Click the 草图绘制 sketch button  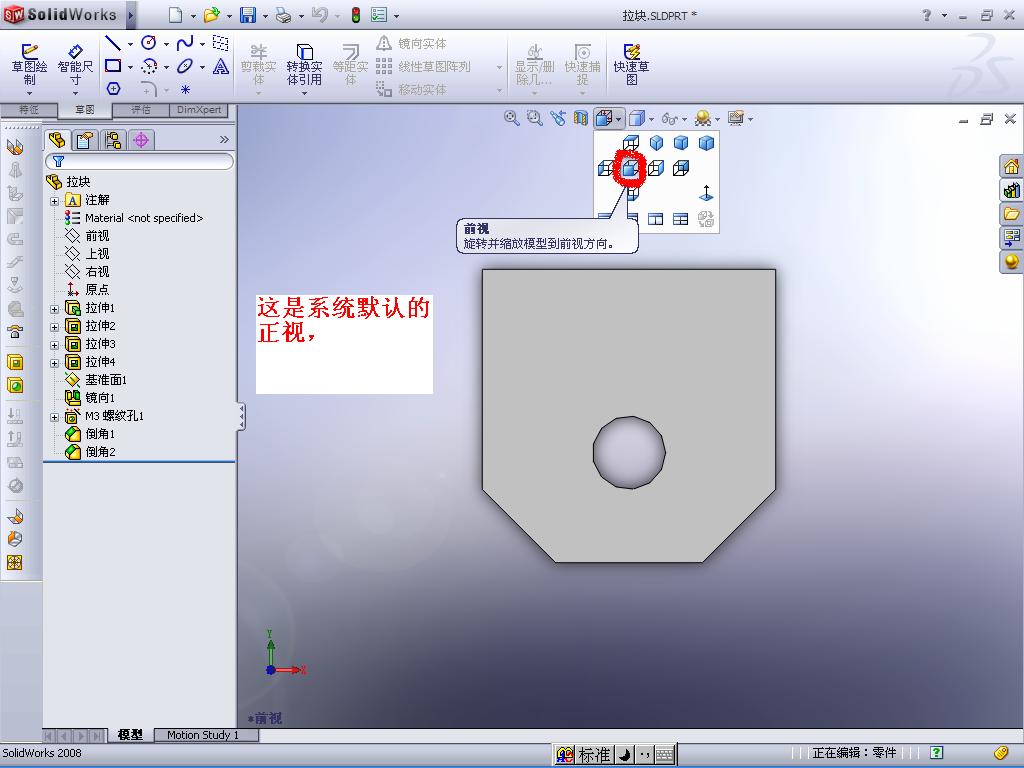(29, 65)
